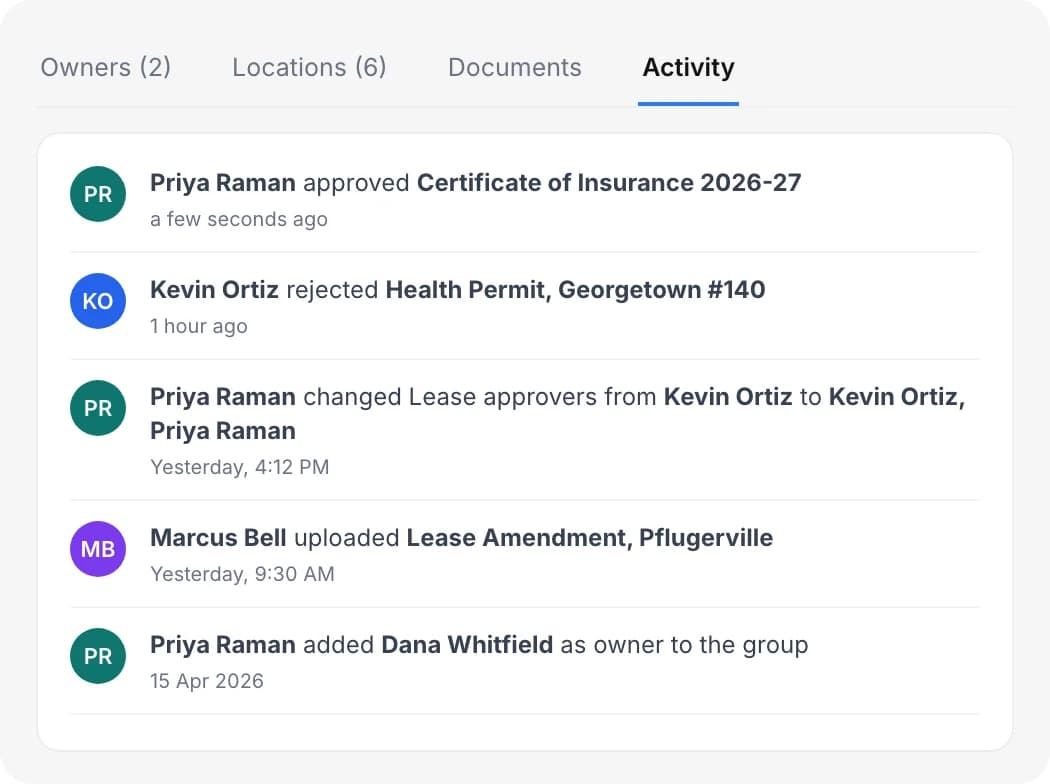Open the Documents tab

(514, 68)
